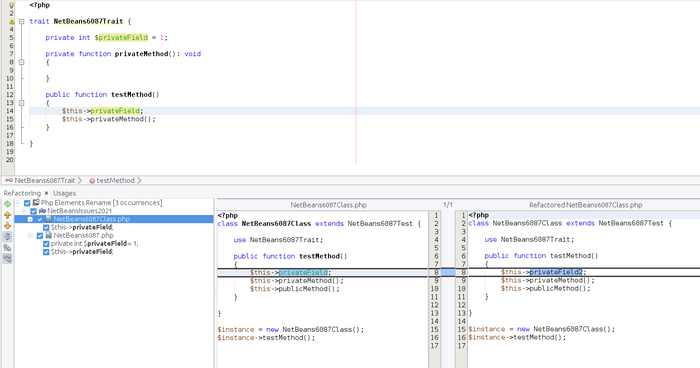Switch to the Usages tab

point(64,193)
